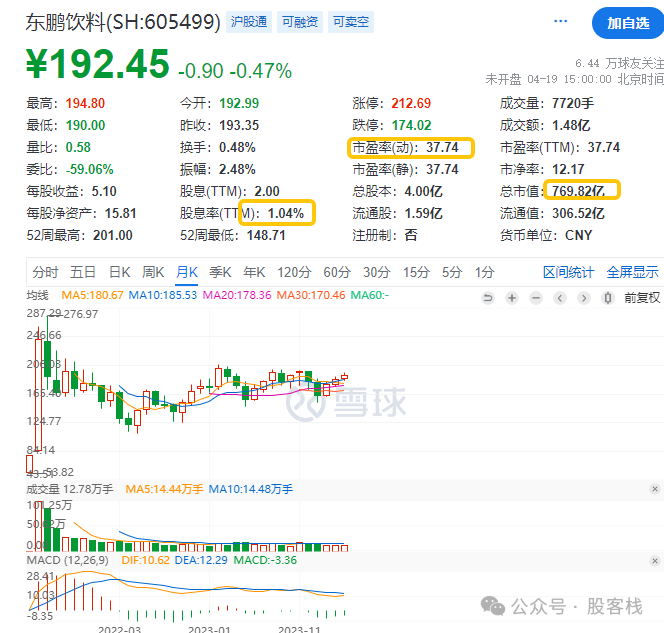Screen dimensions: 664x633
Task: Click the stock title 东鹏饮料(SH:605499)
Action: (x=123, y=22)
